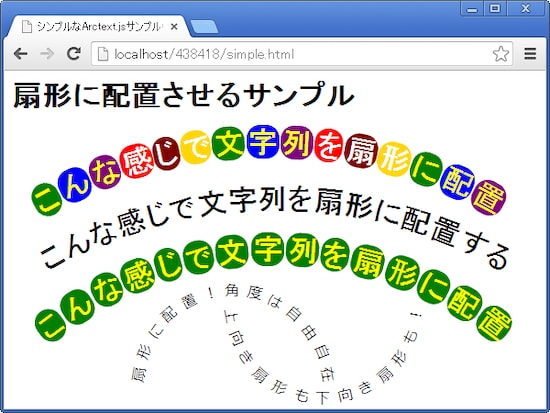Click the page icon in address bar
This screenshot has width=550, height=413.
(102, 54)
